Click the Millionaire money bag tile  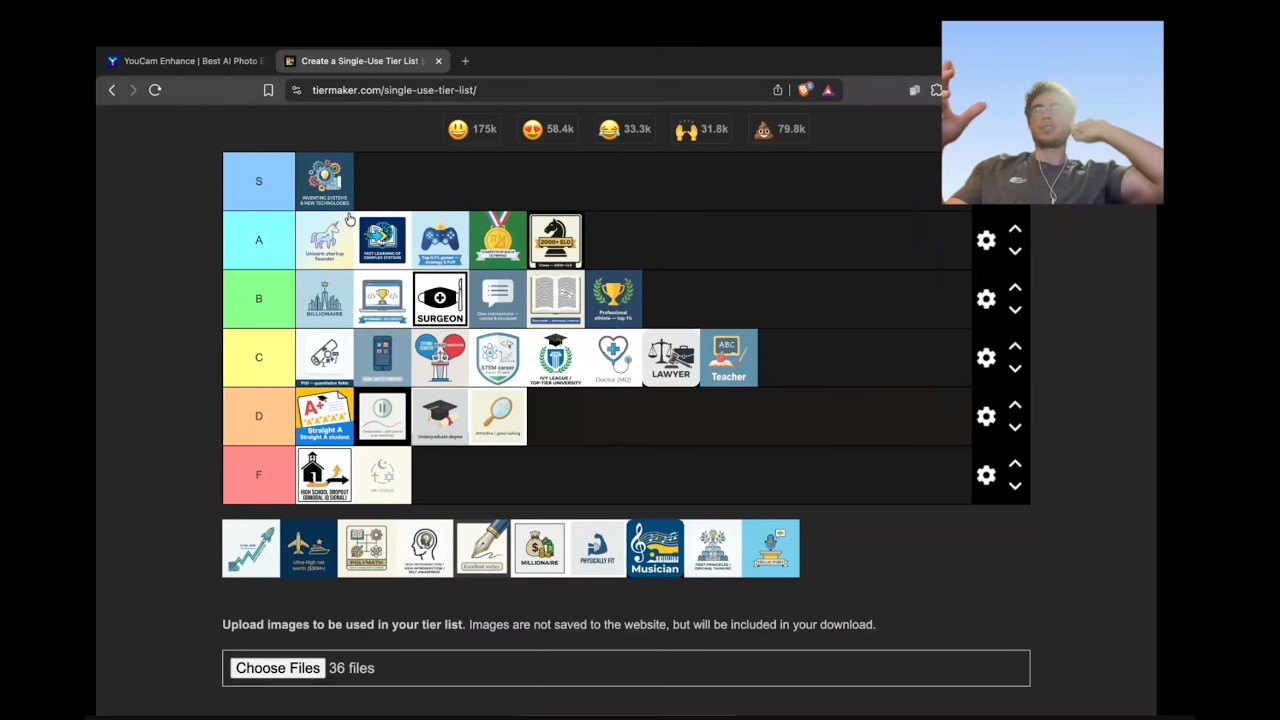[x=540, y=548]
